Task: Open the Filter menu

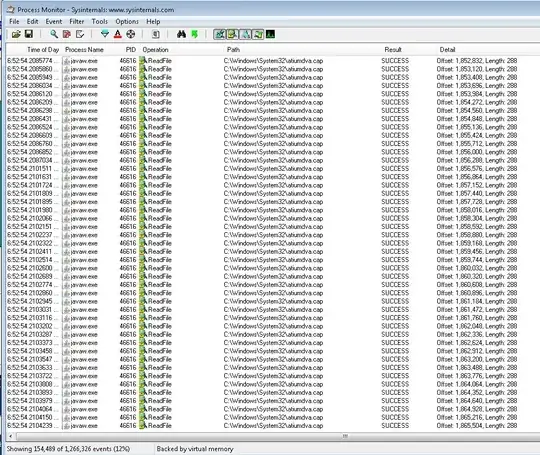Action: tap(77, 21)
